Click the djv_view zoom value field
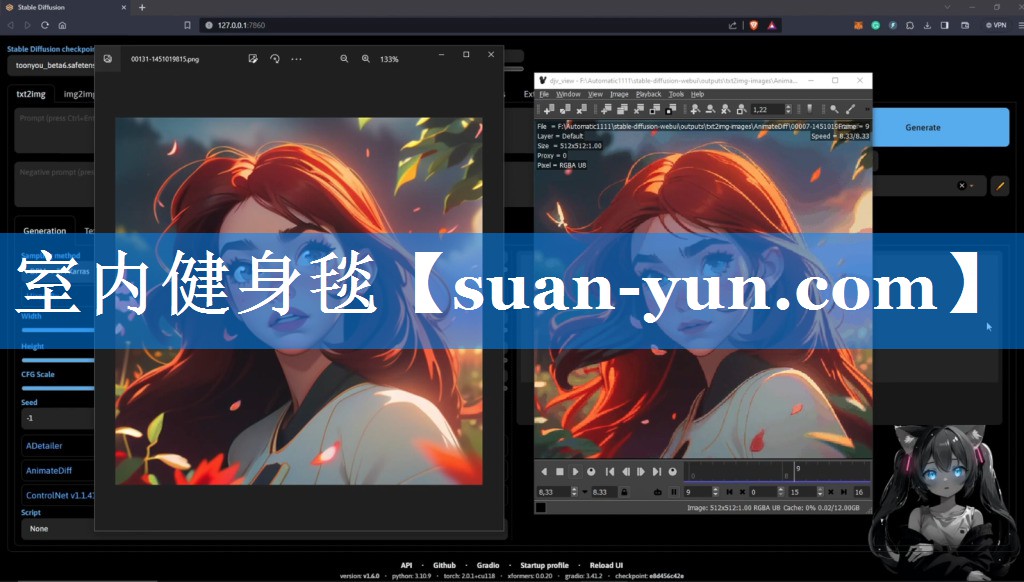Screen dimensions: 1024x582 (767, 109)
